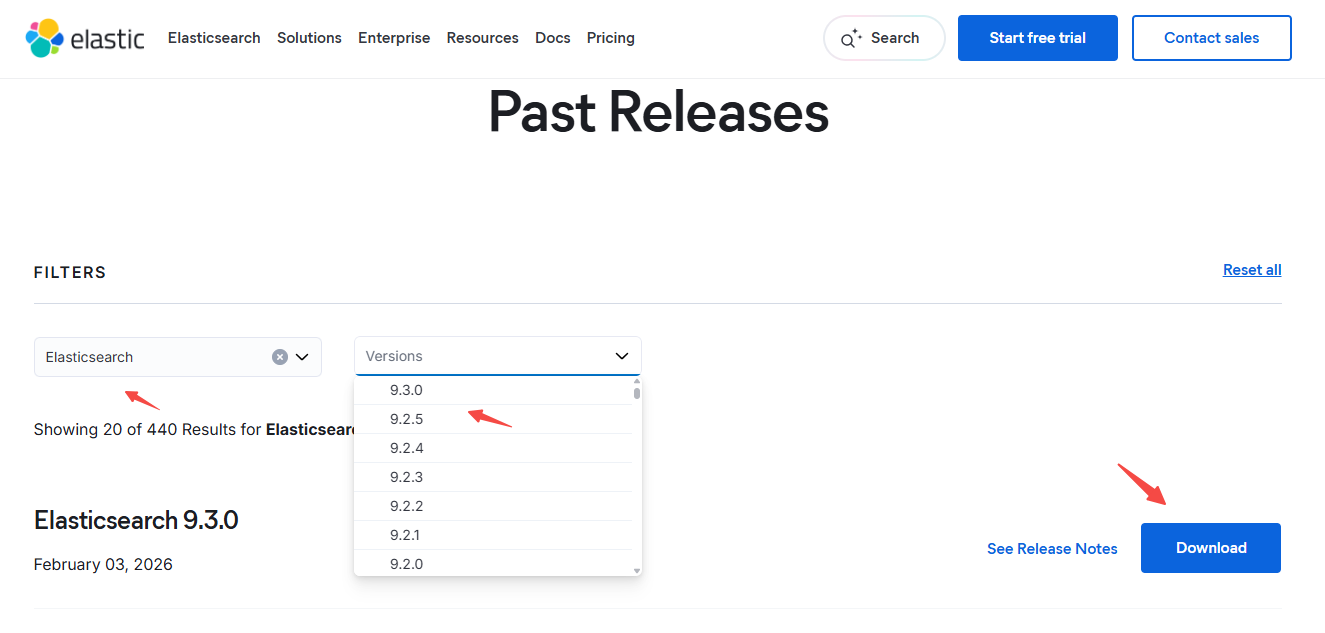Image resolution: width=1325 pixels, height=633 pixels.
Task: Click the Past Releases heading
Action: tap(658, 112)
